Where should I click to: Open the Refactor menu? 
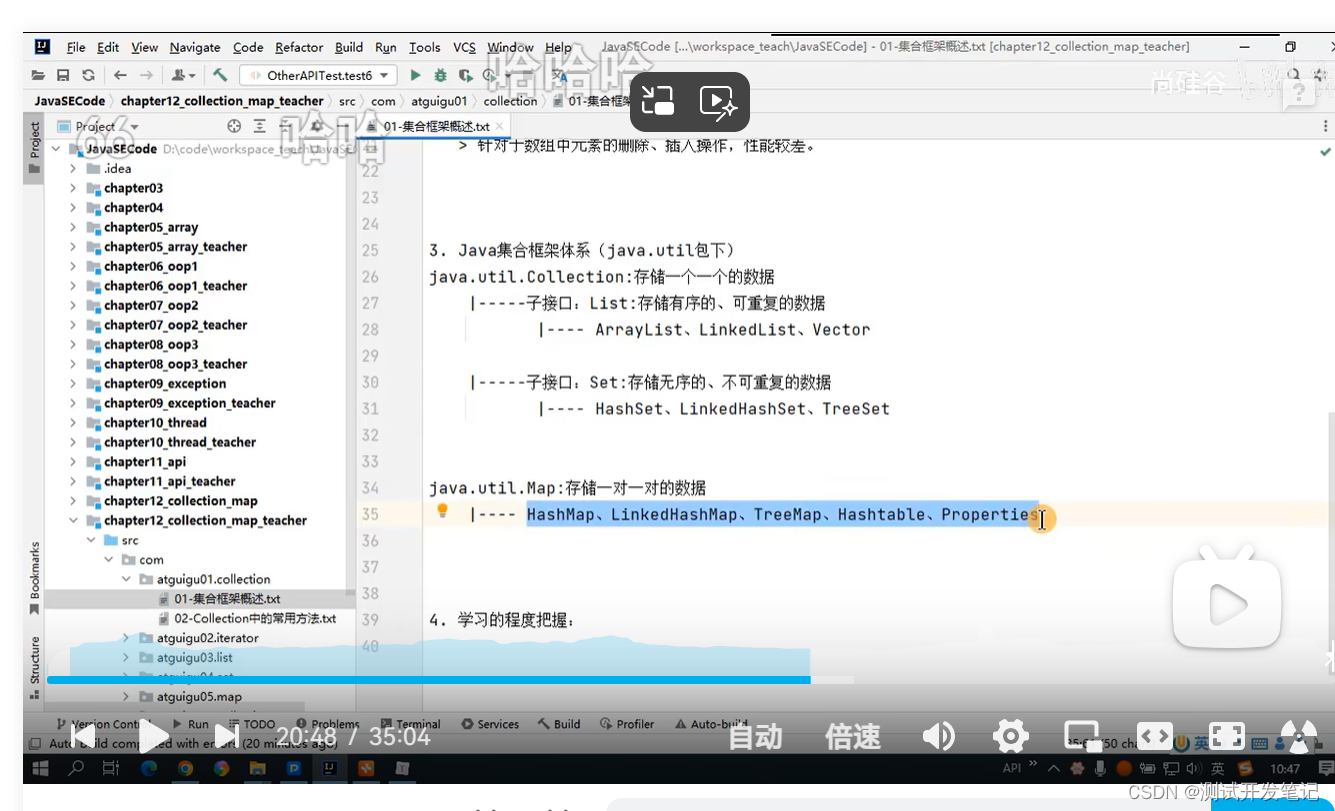[299, 47]
